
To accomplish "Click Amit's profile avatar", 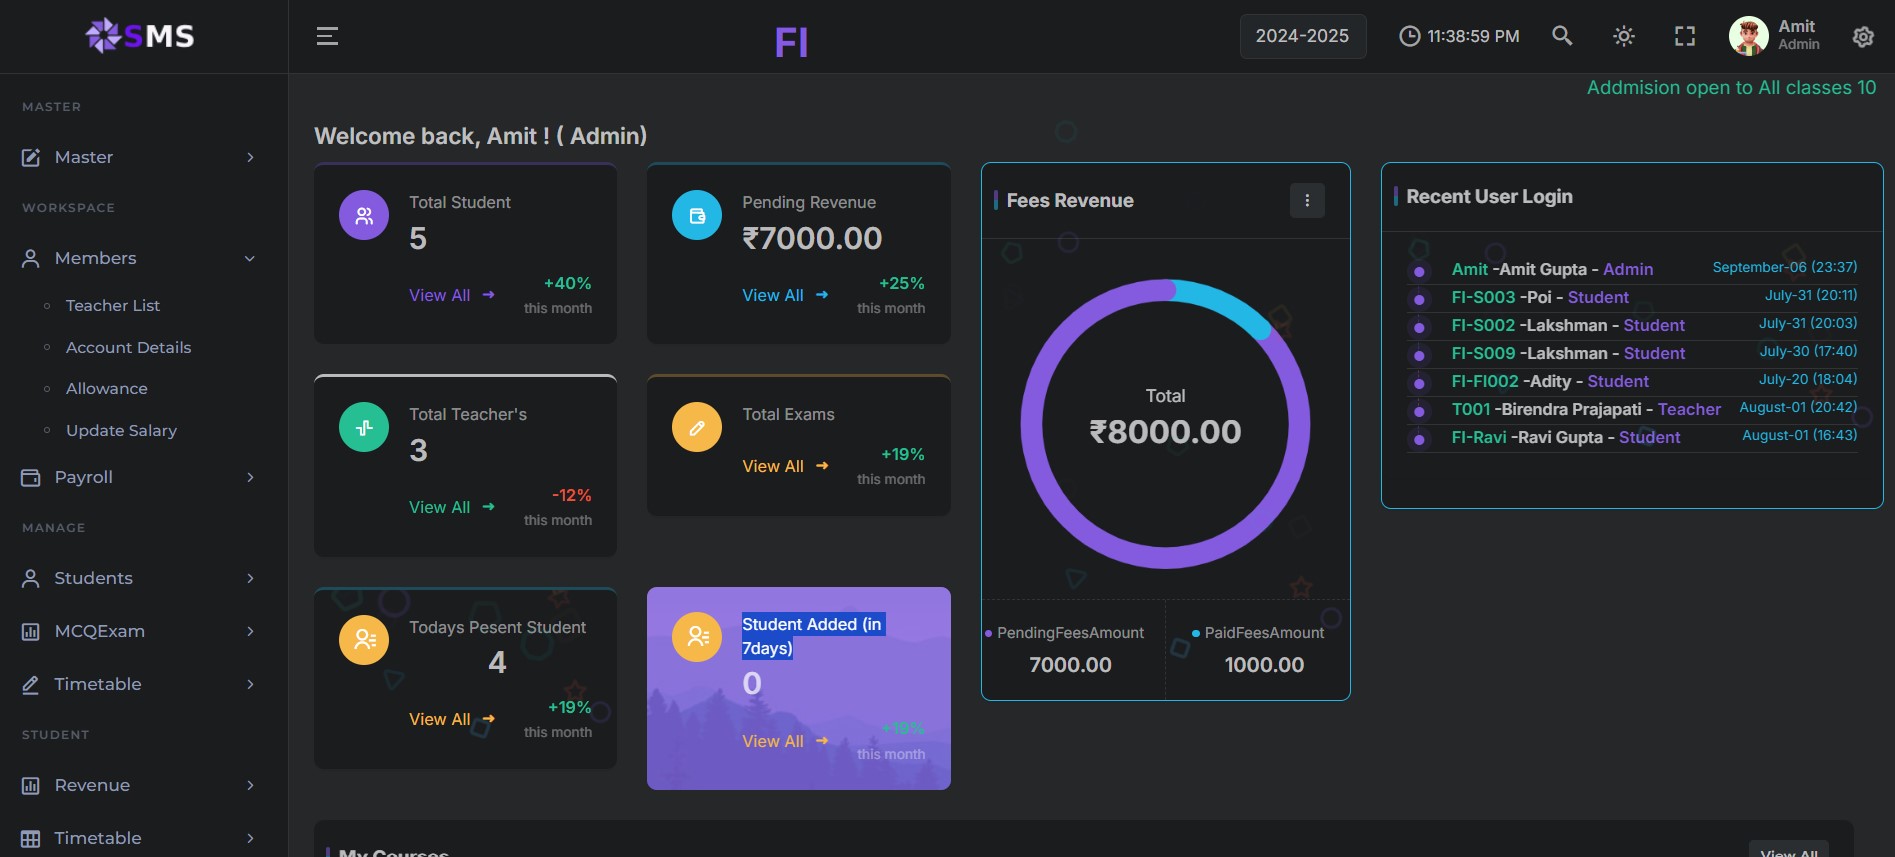I will click(1748, 37).
